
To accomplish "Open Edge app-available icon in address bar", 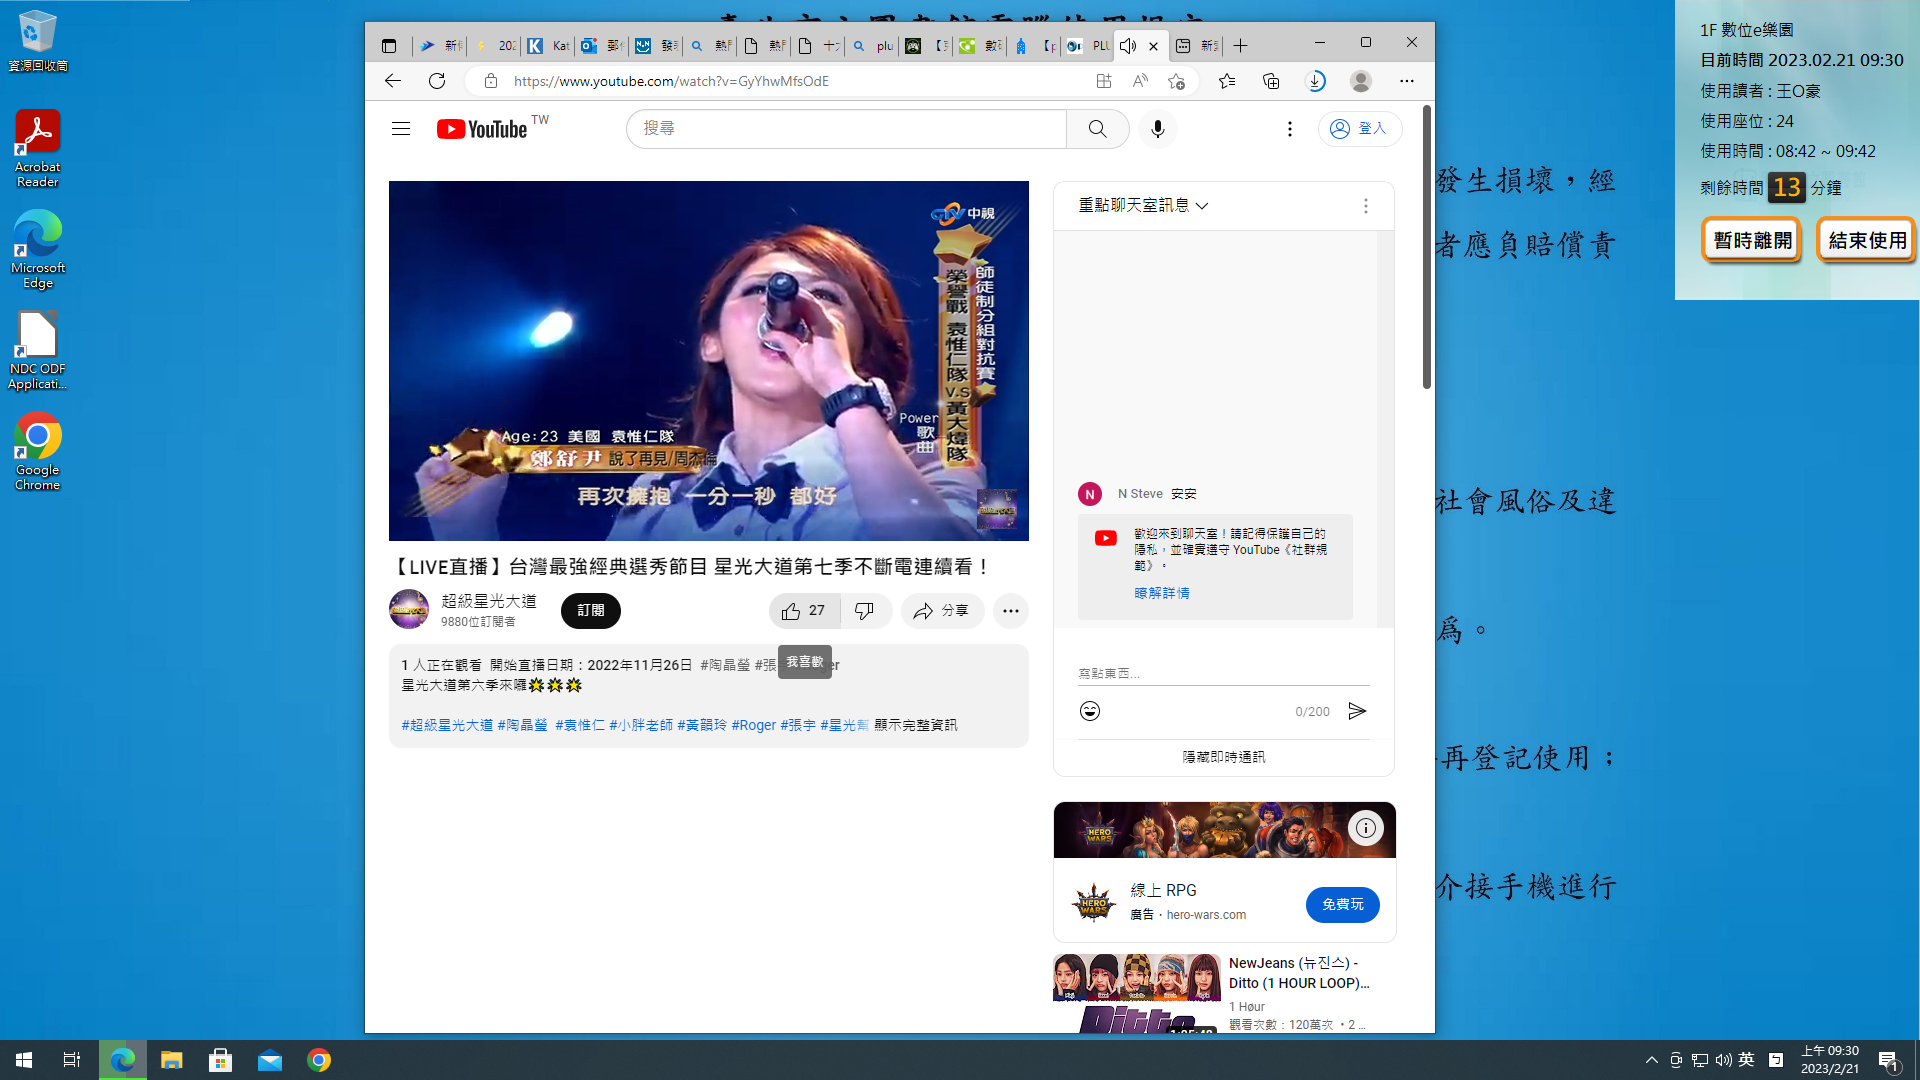I will 1103,81.
